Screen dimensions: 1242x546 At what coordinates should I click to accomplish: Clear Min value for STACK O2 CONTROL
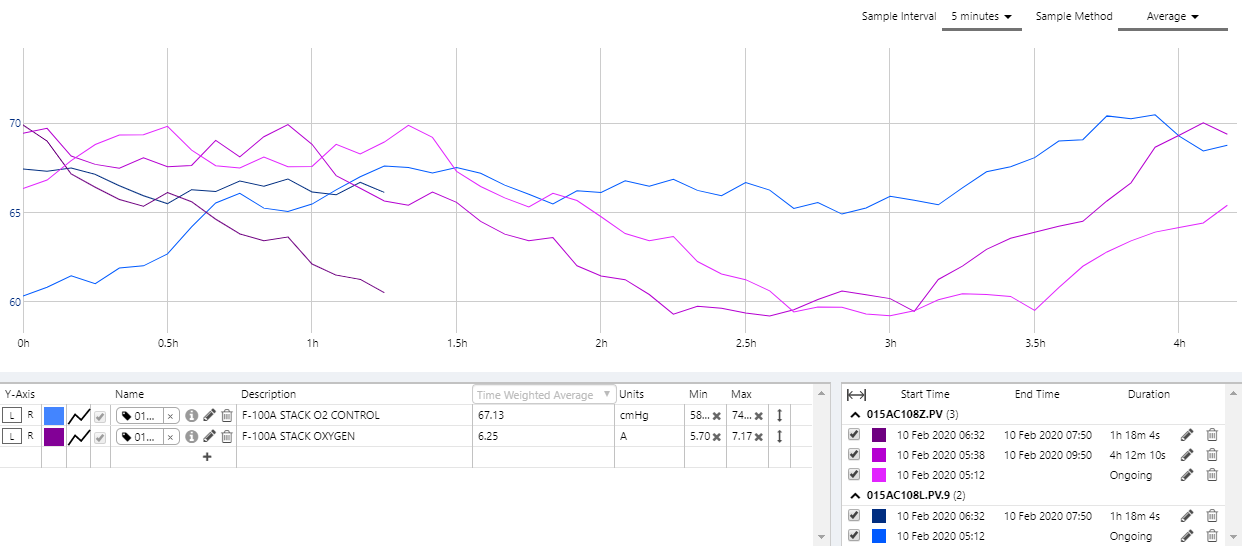717,415
